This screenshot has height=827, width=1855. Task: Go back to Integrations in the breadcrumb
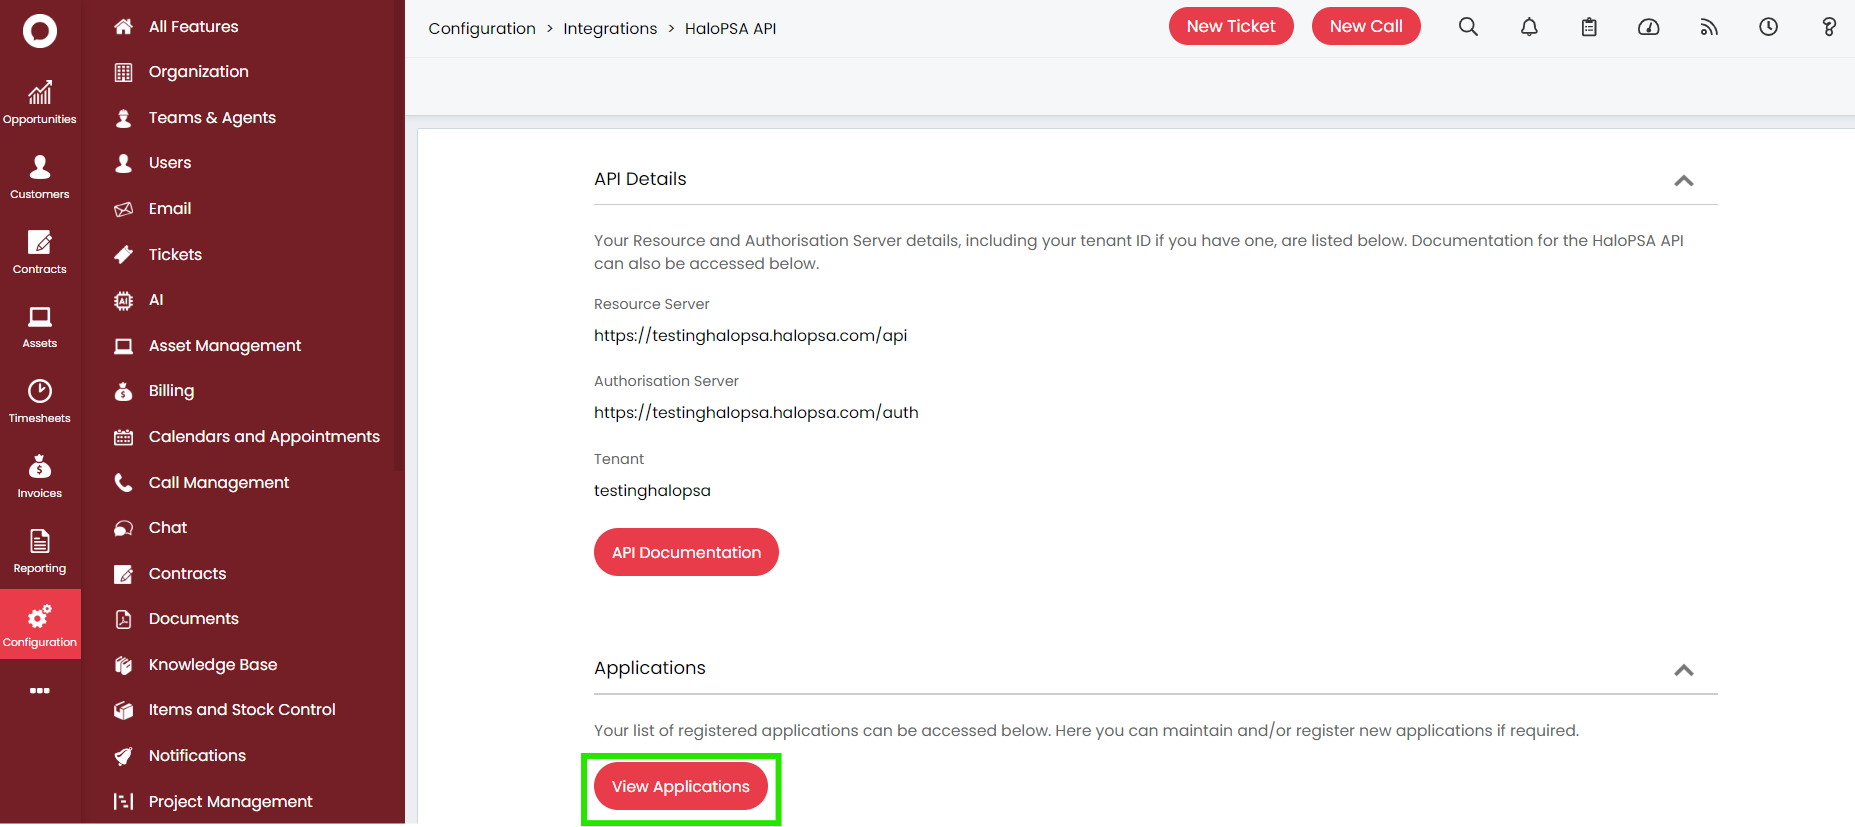click(610, 28)
